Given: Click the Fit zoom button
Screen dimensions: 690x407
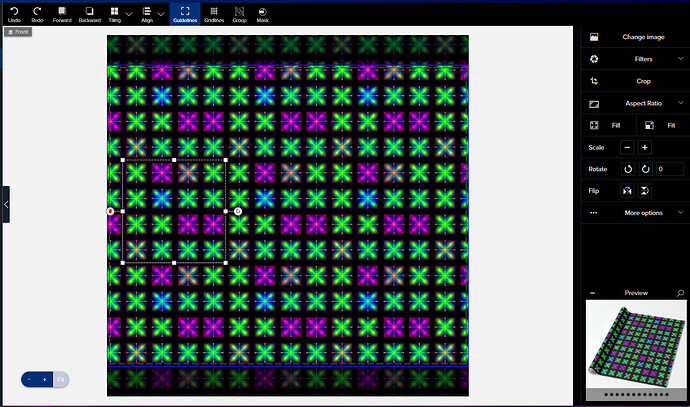Looking at the screenshot, I should pos(61,379).
